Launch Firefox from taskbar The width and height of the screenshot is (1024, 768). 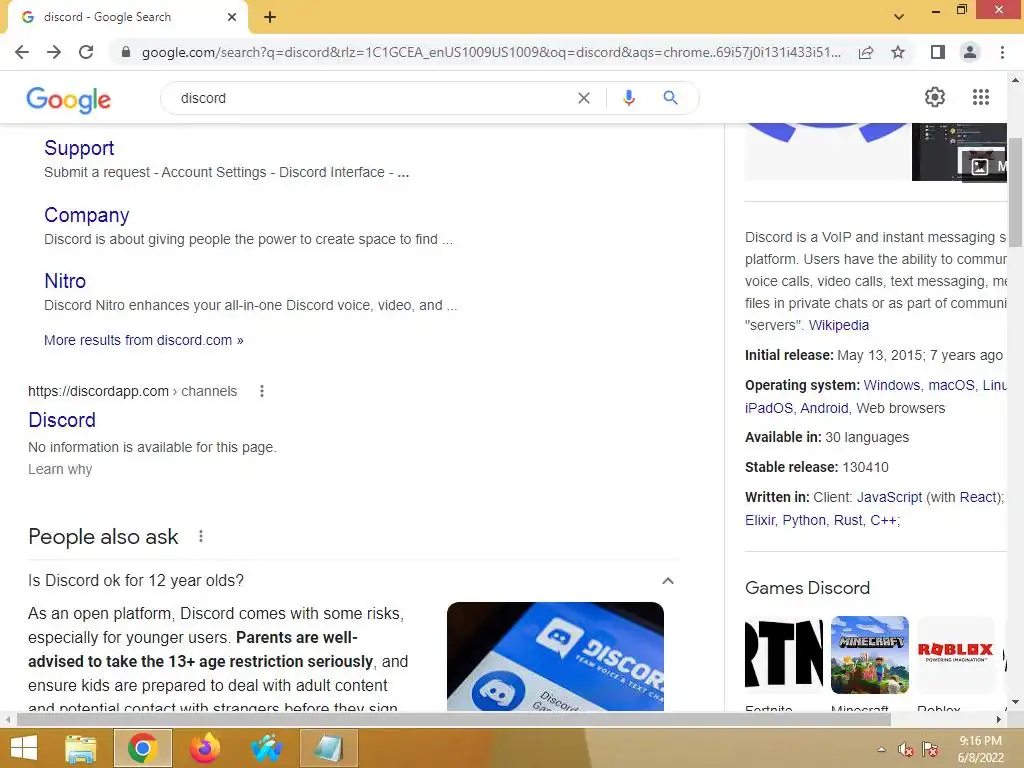coord(204,748)
